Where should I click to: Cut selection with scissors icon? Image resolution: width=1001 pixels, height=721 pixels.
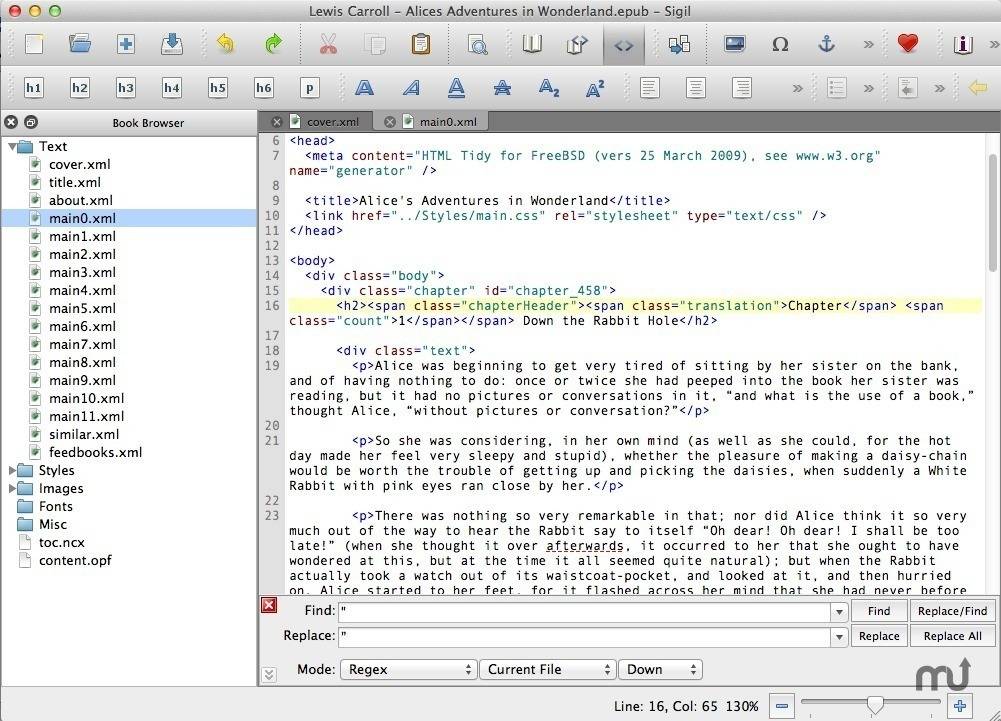pyautogui.click(x=328, y=44)
